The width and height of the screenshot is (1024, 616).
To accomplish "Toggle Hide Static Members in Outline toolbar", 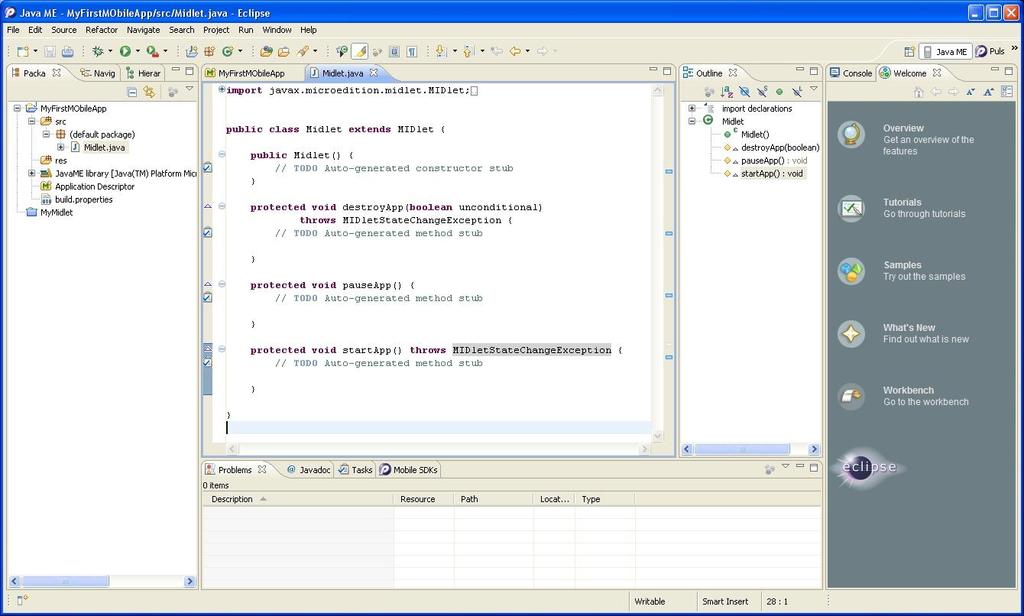I will (761, 92).
